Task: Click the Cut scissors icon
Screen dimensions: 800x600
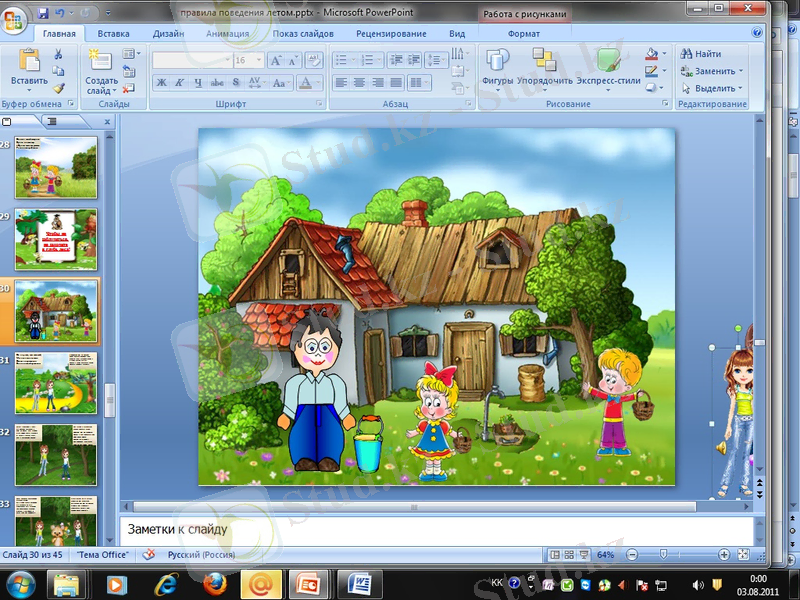Action: tap(58, 54)
